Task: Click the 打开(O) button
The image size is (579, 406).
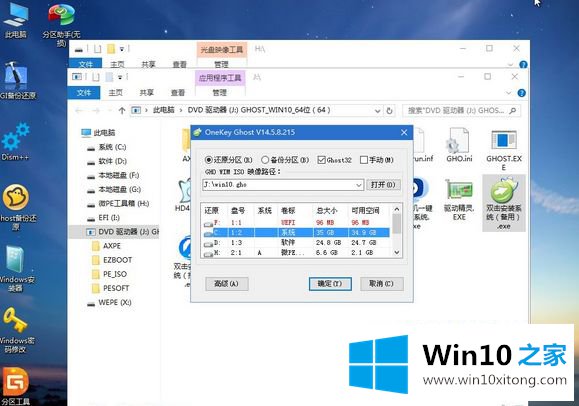Action: (383, 185)
